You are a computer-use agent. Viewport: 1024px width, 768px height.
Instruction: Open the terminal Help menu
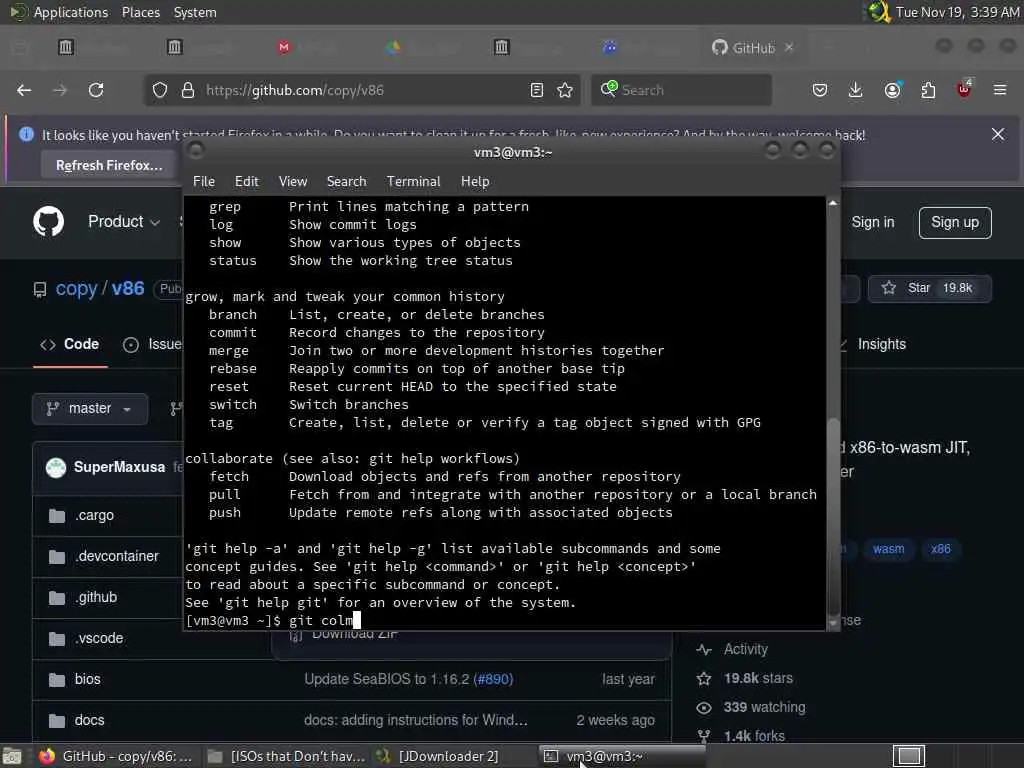point(475,182)
